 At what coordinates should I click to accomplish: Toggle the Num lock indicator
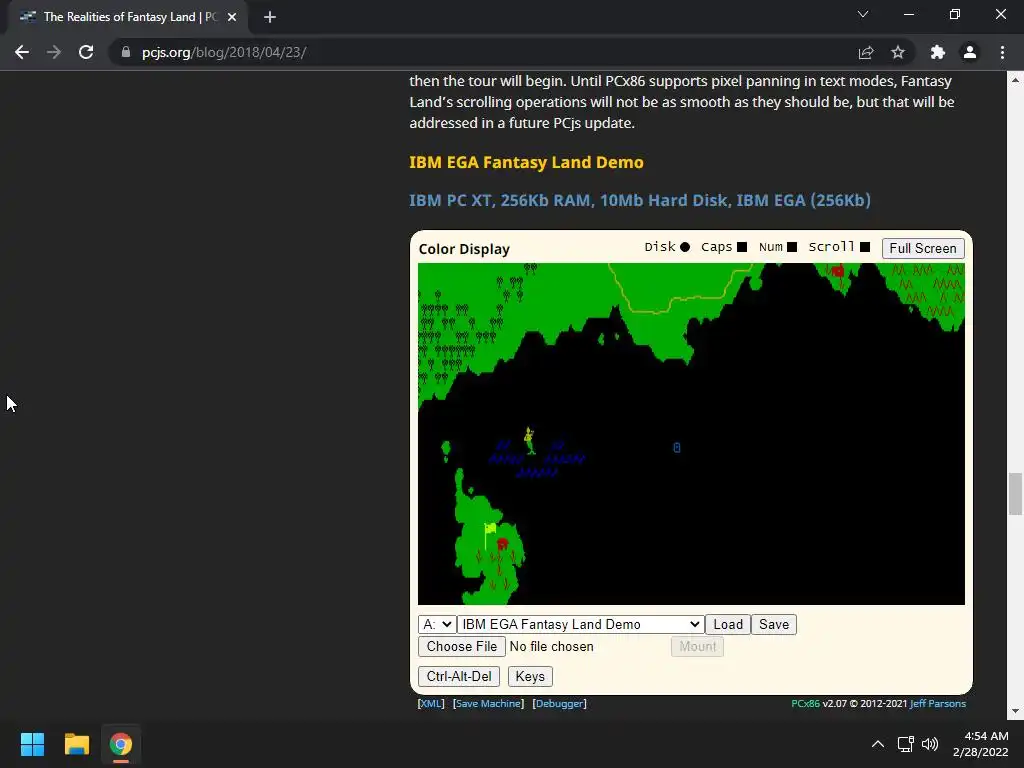point(792,247)
